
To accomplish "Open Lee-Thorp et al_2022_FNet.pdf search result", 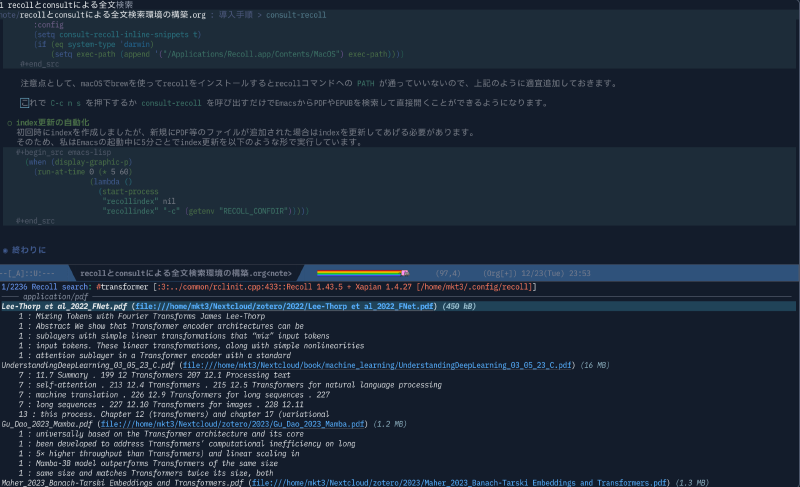I will 64,306.
